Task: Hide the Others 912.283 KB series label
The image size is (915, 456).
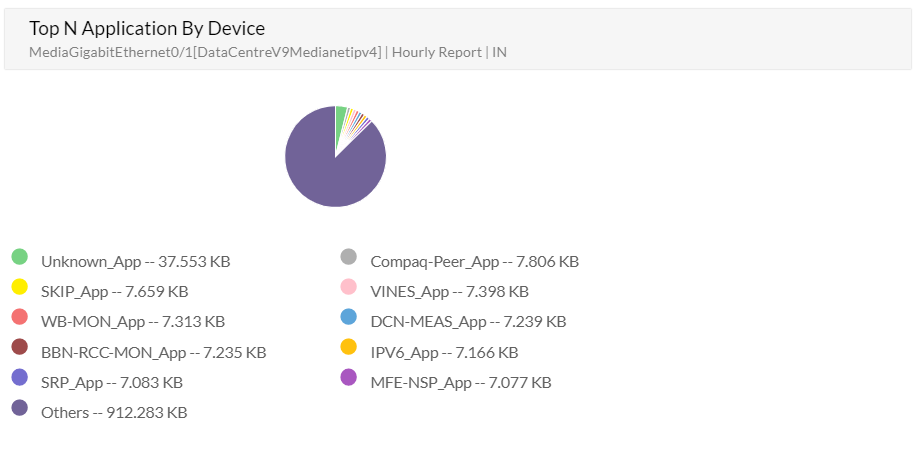Action: pyautogui.click(x=114, y=412)
